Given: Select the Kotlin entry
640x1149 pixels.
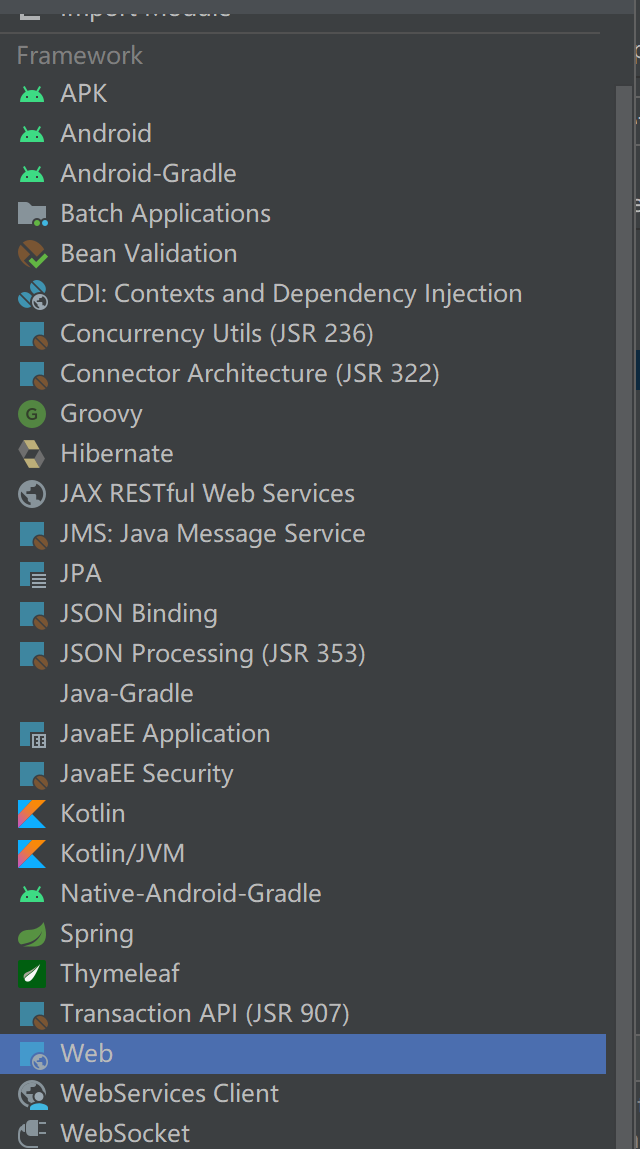Looking at the screenshot, I should [303, 814].
